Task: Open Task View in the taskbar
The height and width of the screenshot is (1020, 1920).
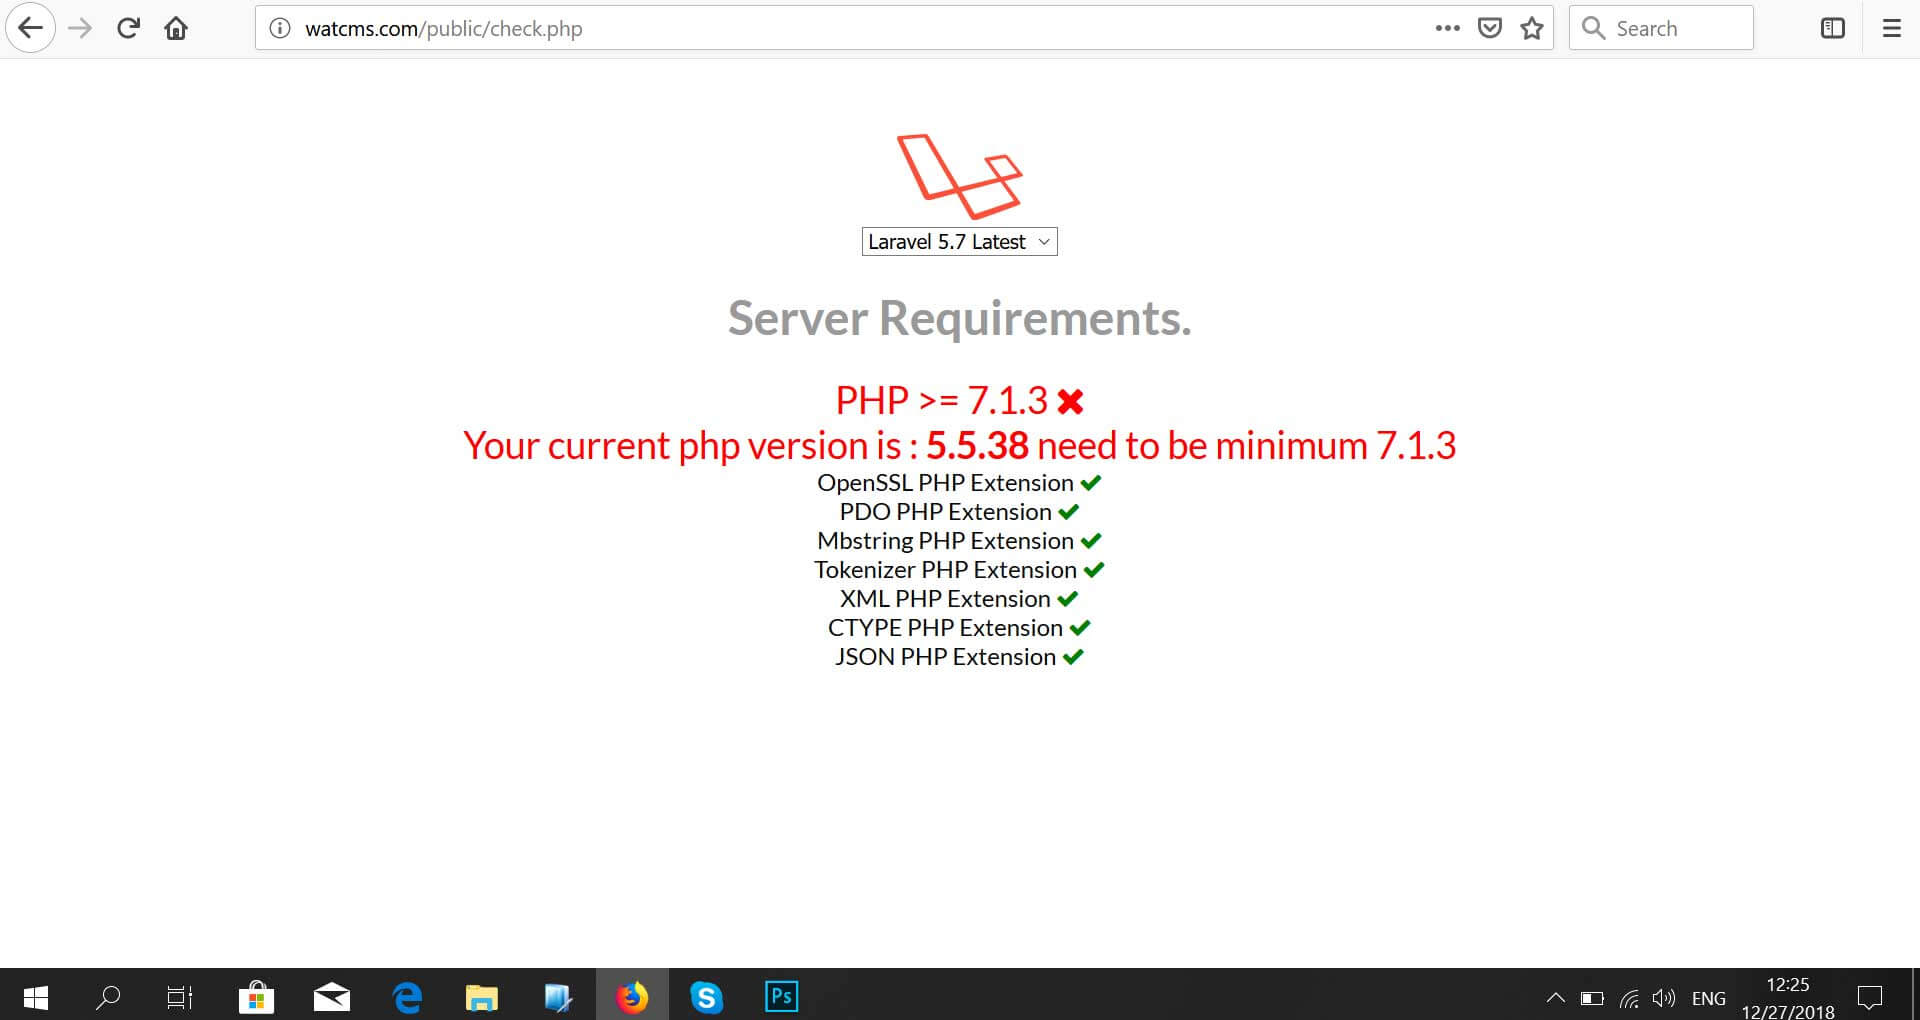Action: [180, 996]
